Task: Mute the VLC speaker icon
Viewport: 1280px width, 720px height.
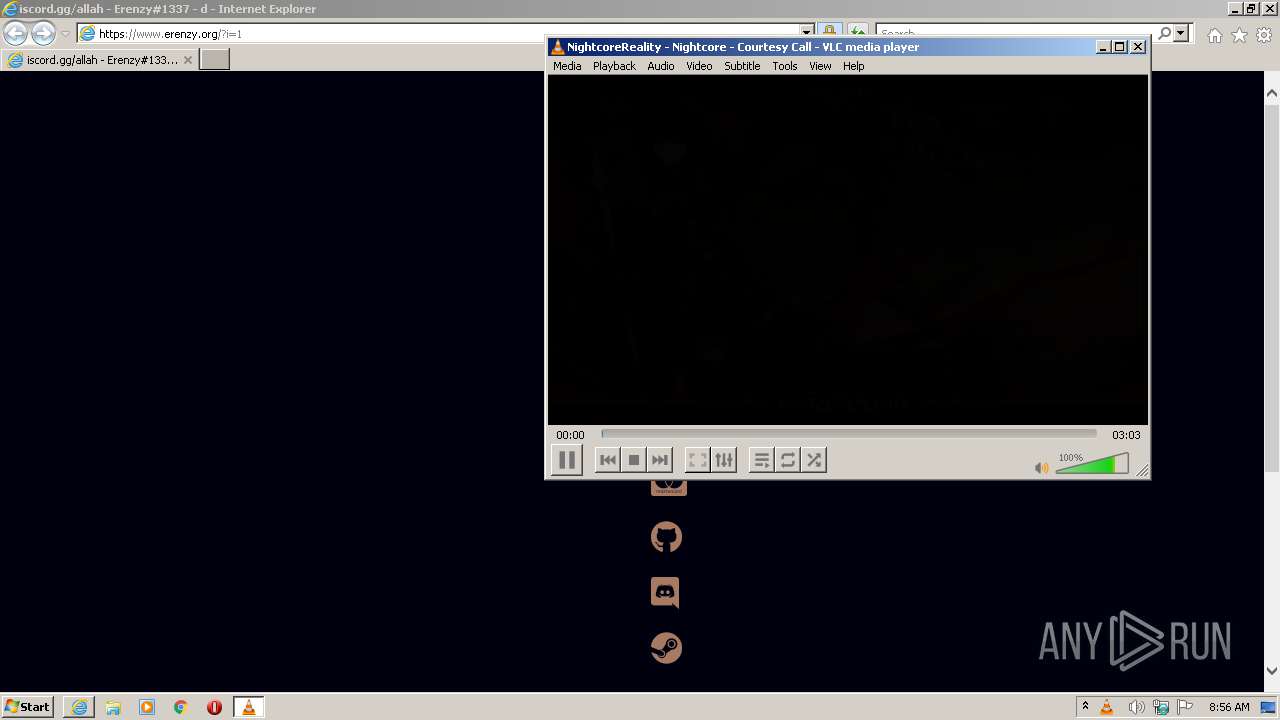Action: 1042,467
